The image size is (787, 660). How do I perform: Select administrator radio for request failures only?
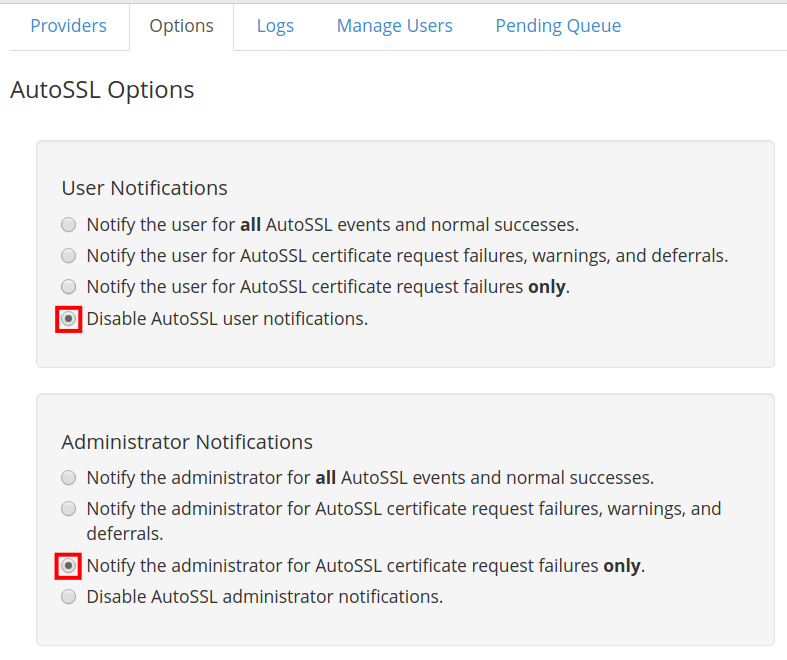pos(68,565)
